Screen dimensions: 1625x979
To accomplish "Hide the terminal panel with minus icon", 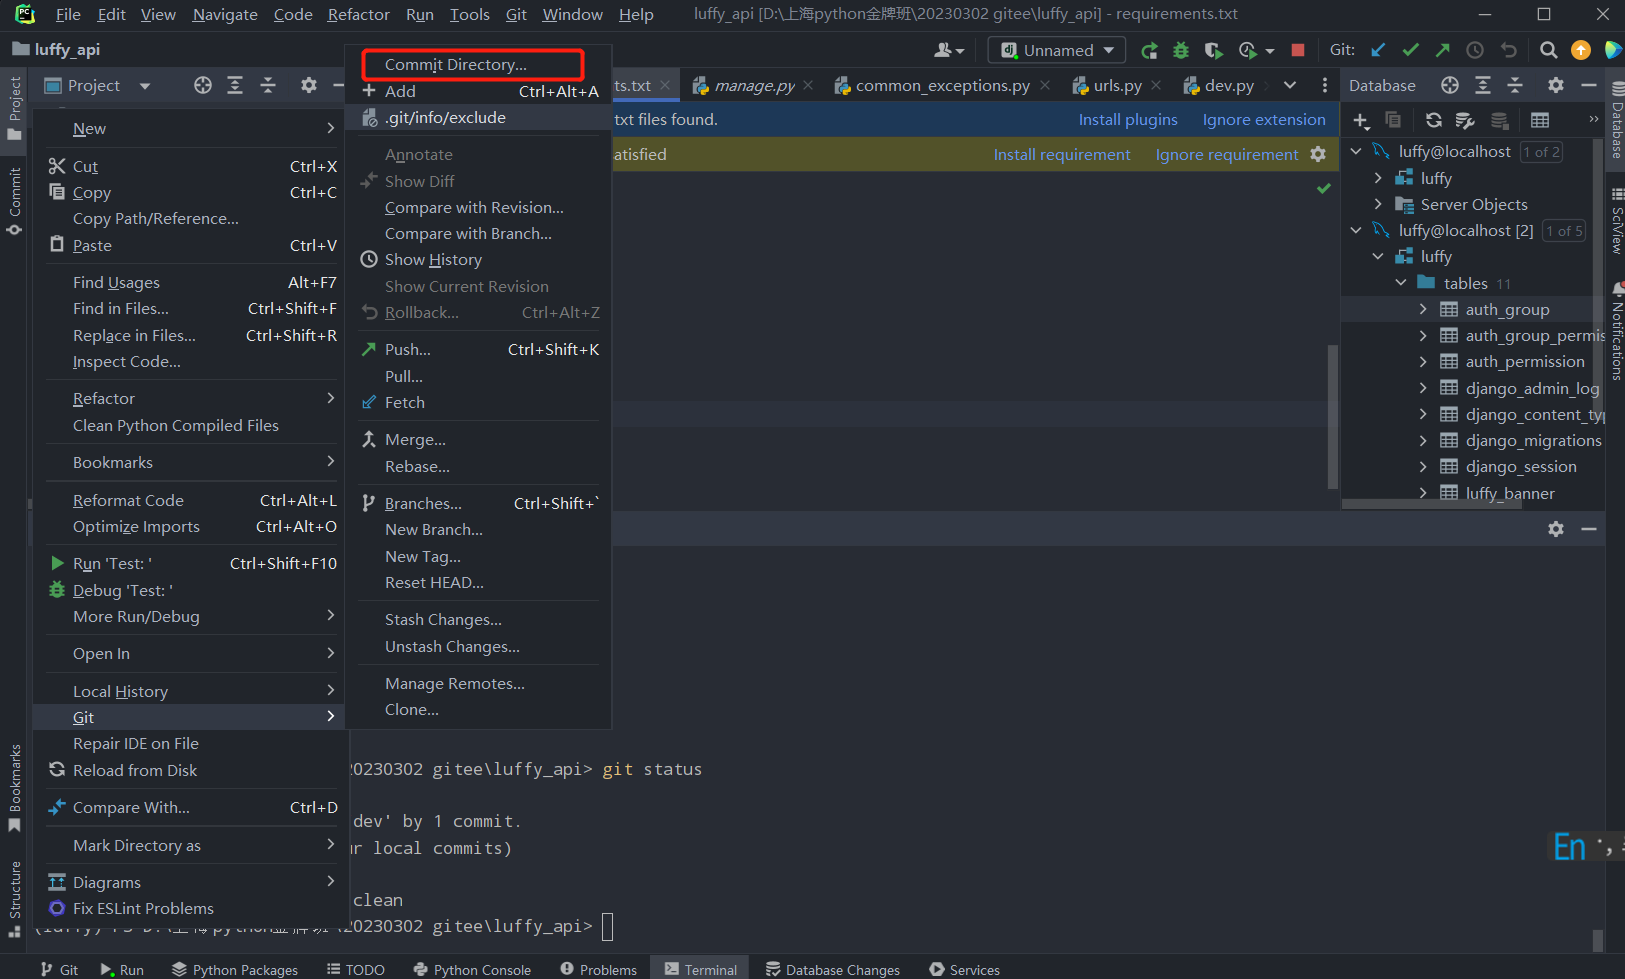I will pos(1589,529).
